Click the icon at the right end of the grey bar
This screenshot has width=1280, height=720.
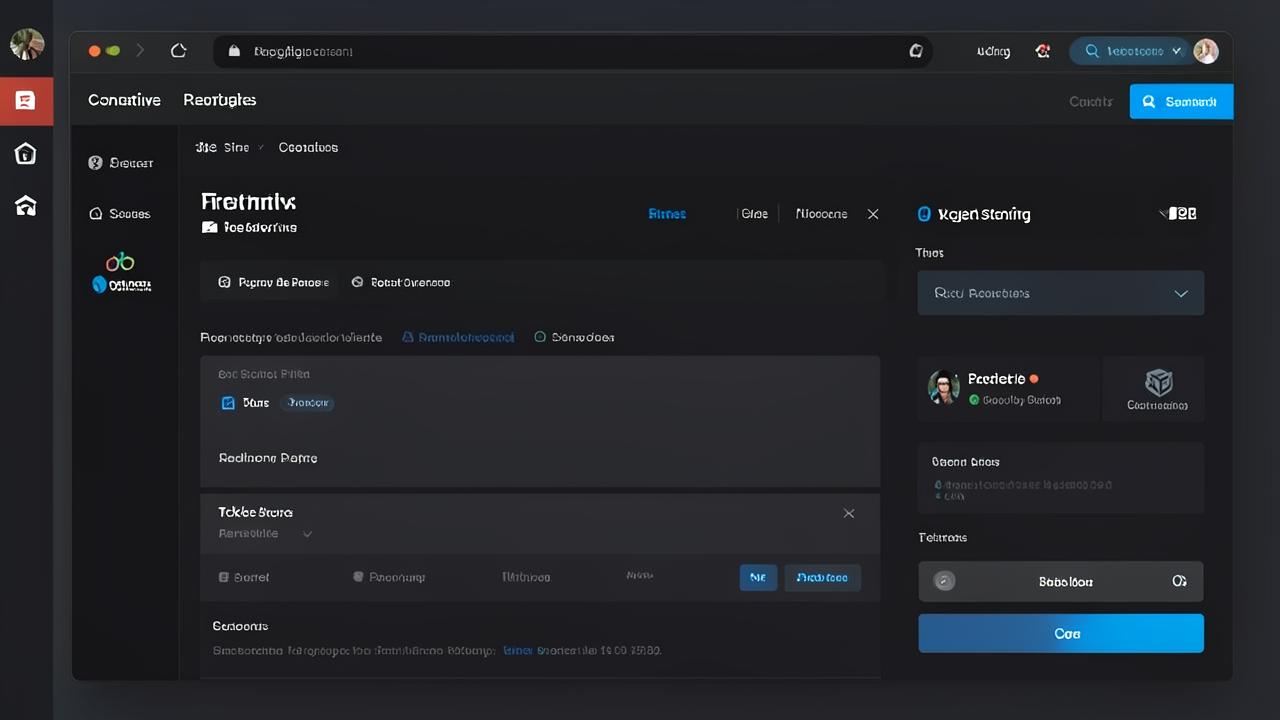1179,581
